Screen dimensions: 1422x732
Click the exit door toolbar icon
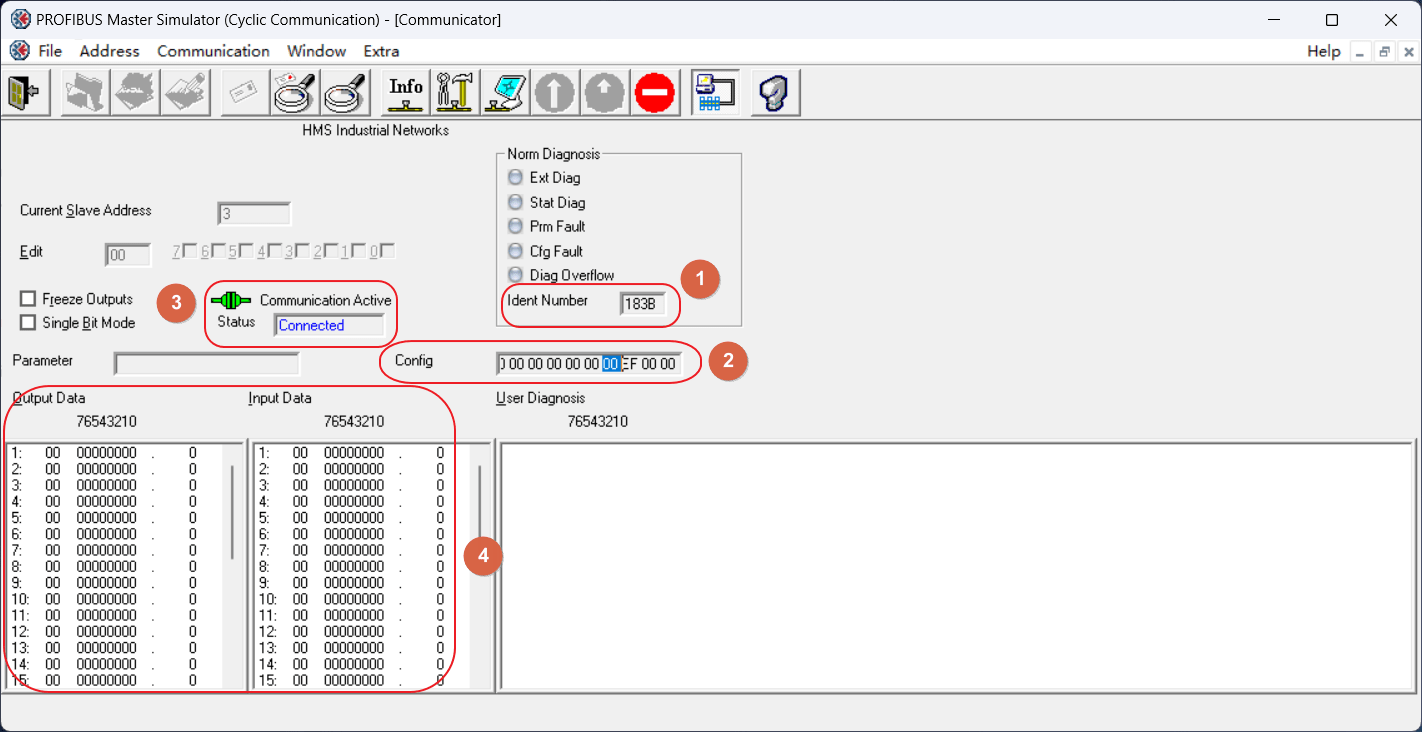pyautogui.click(x=24, y=93)
